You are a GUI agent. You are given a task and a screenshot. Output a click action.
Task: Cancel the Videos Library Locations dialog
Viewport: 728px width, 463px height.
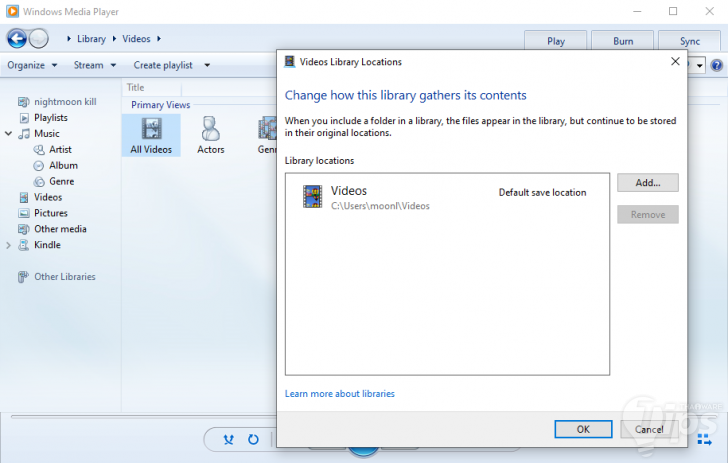tap(649, 429)
